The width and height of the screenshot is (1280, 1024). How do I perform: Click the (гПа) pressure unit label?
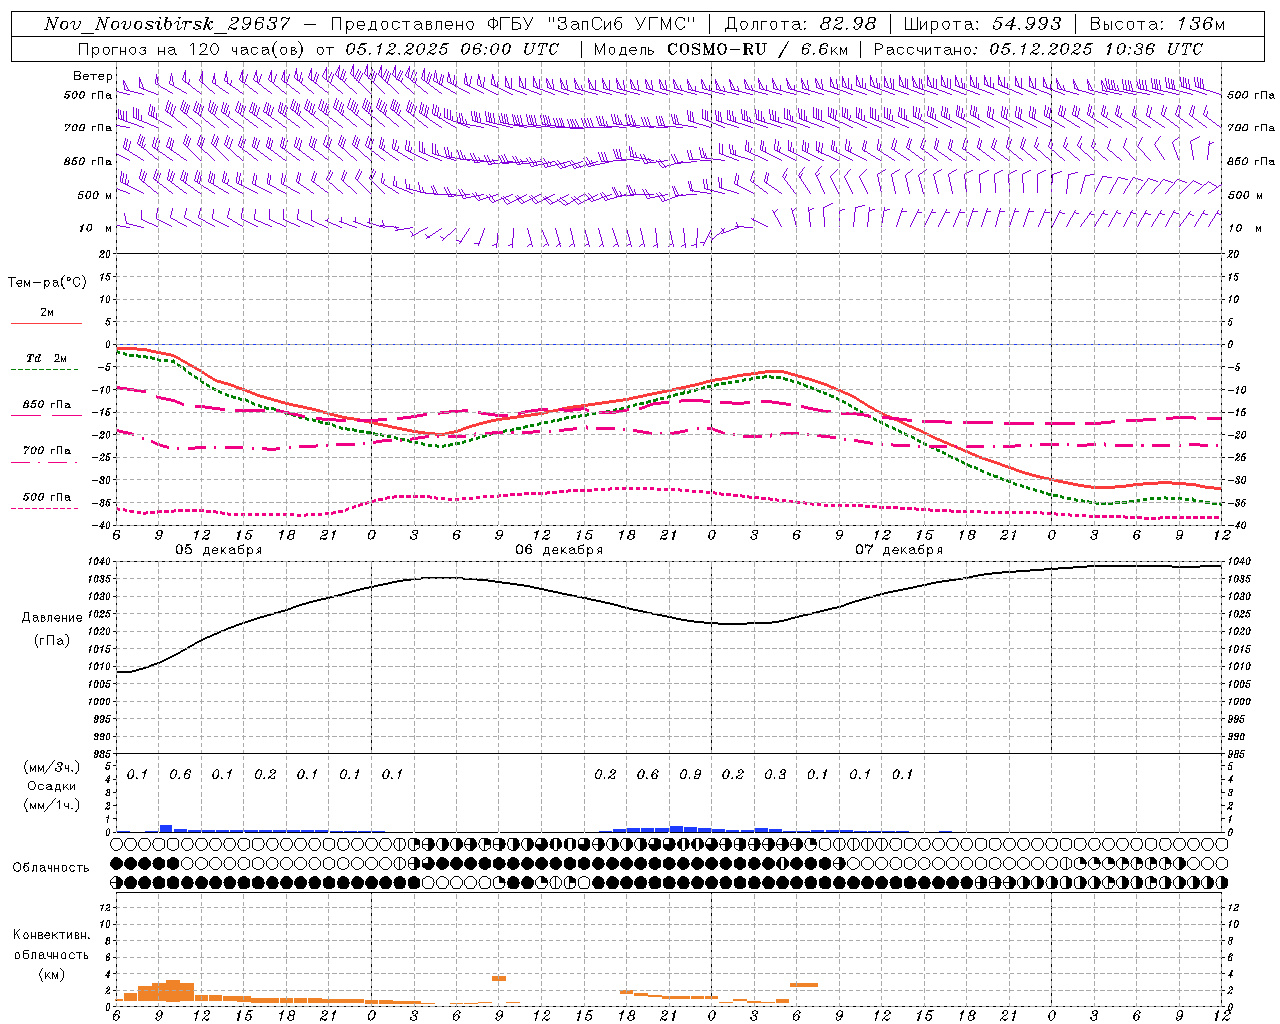point(52,640)
